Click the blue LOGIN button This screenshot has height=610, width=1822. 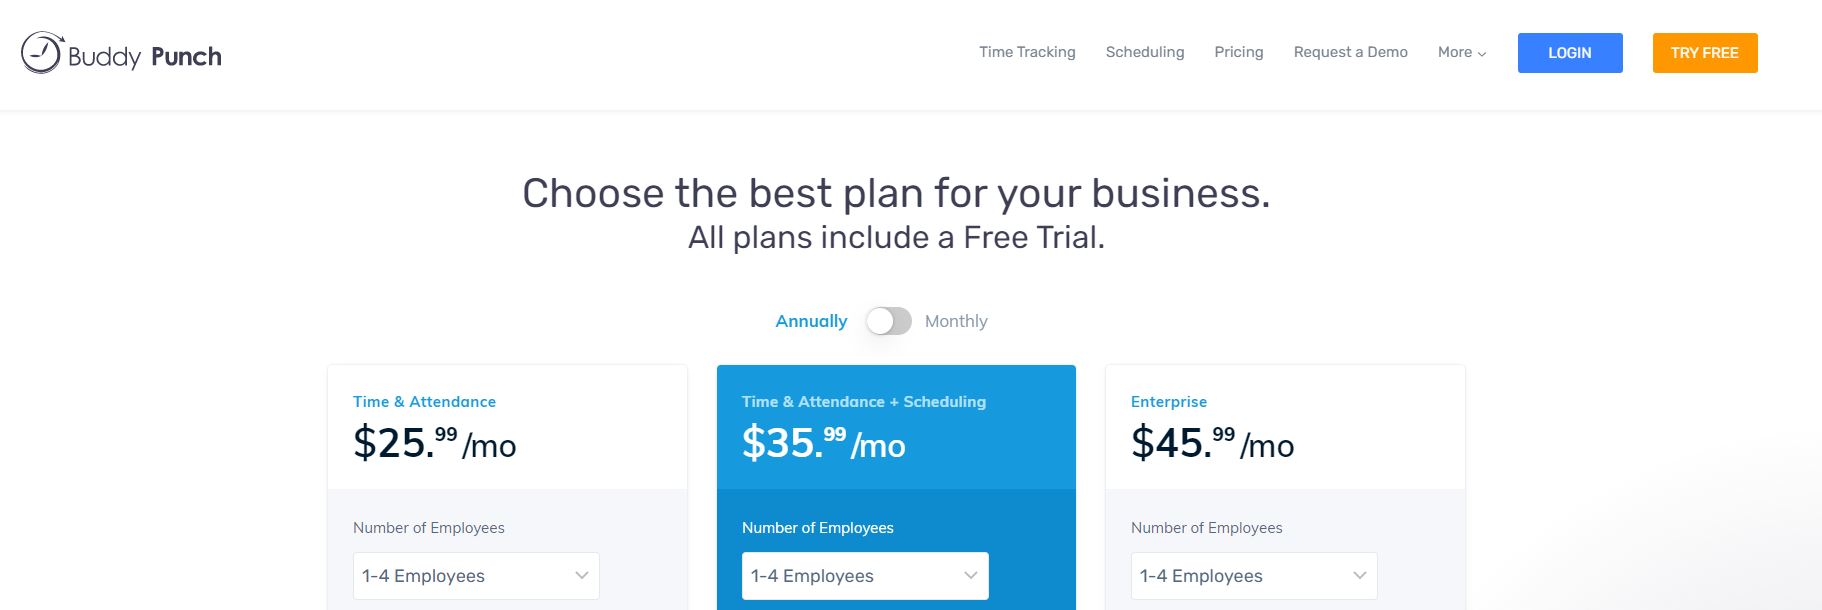[1570, 53]
